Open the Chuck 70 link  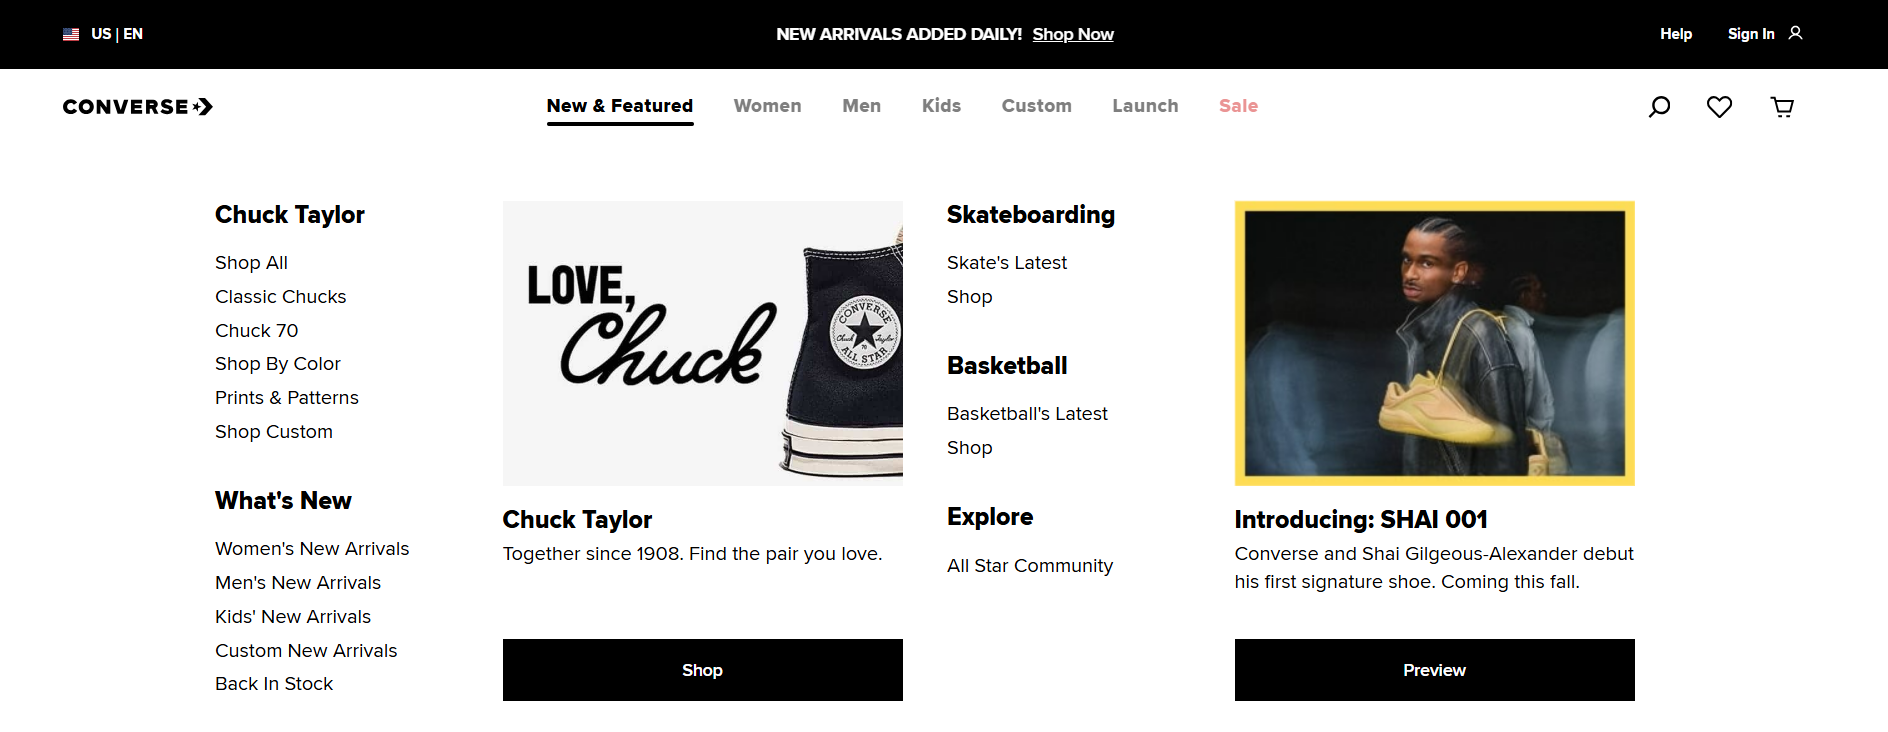pos(256,330)
